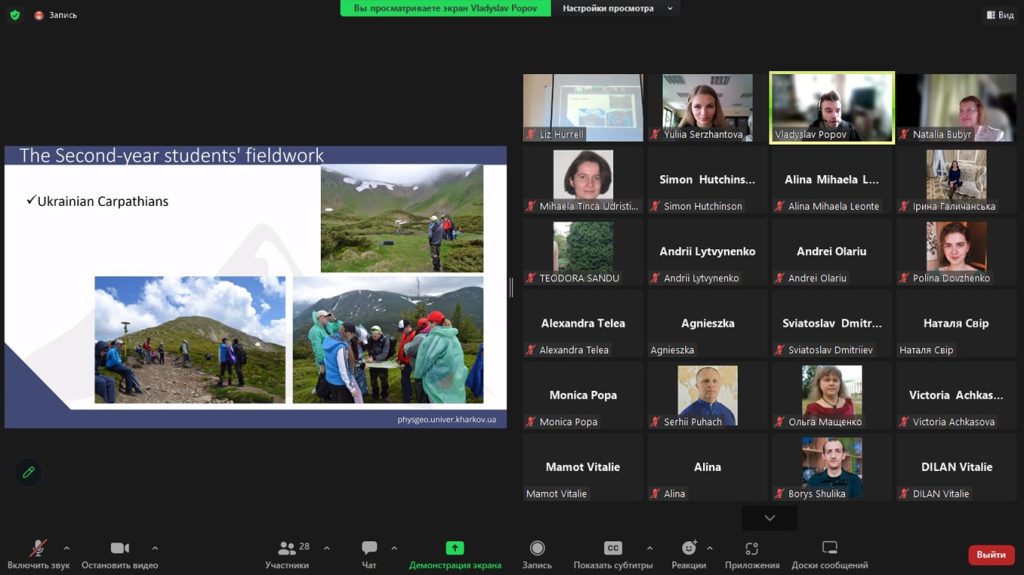Image resolution: width=1024 pixels, height=575 pixels.
Task: Expand video options arrow beside camera
Action: [154, 548]
